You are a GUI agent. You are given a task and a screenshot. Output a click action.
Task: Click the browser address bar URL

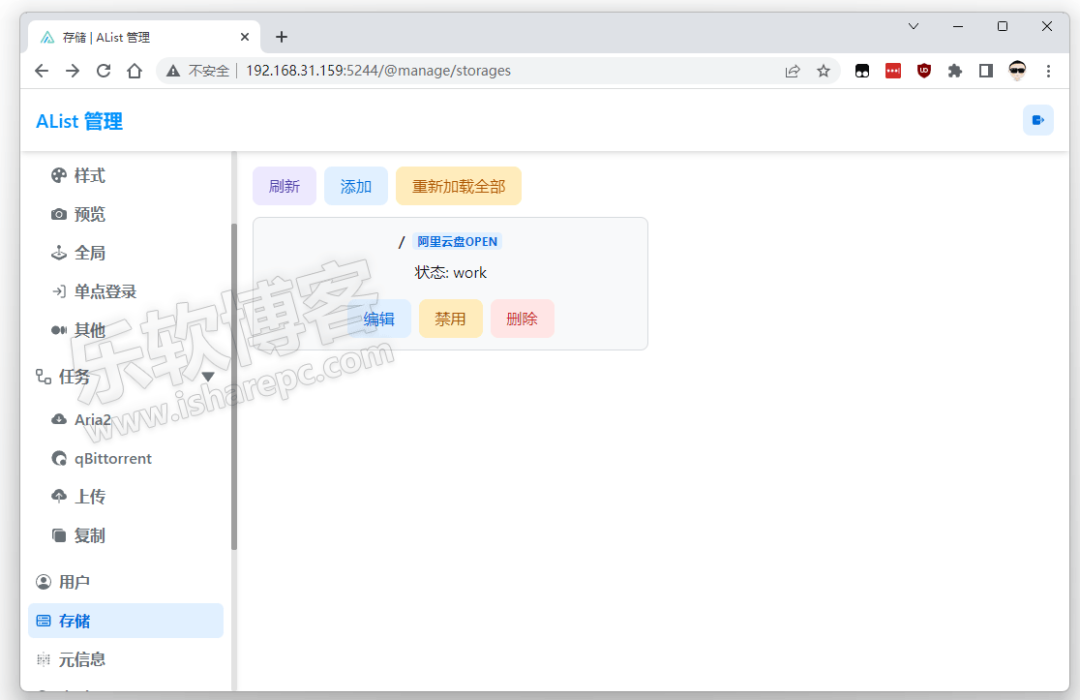point(378,71)
